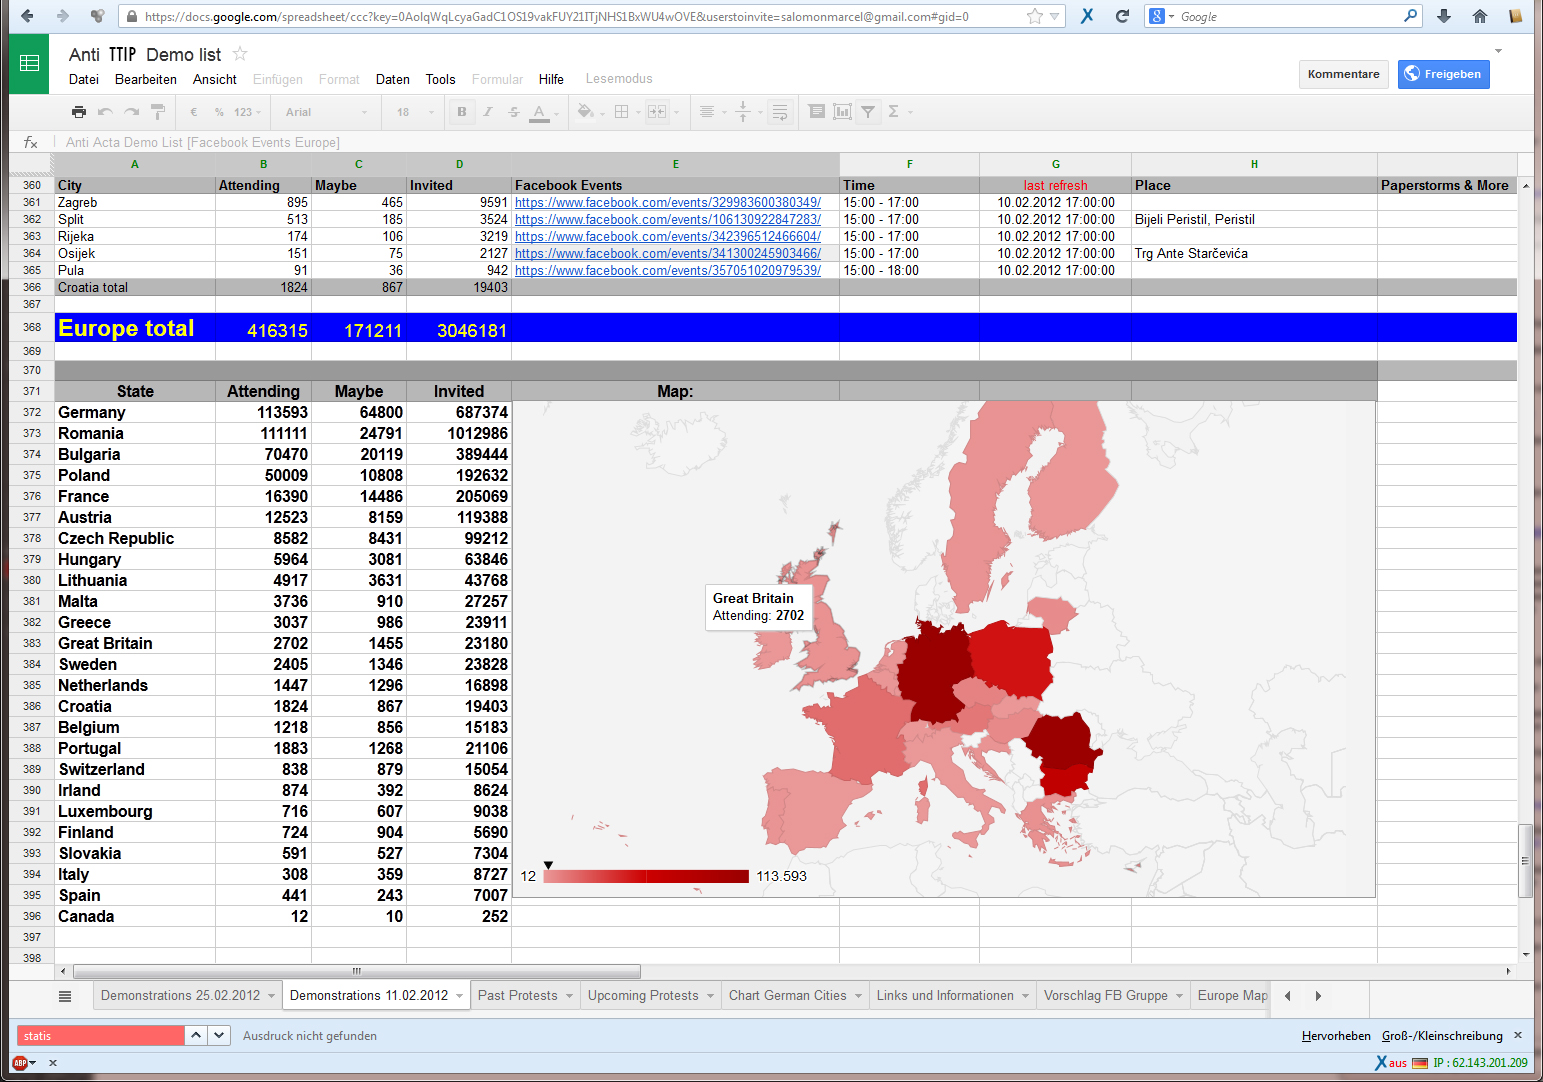Star the Anti TTIP Demo list document
The width and height of the screenshot is (1543, 1082).
click(x=240, y=54)
